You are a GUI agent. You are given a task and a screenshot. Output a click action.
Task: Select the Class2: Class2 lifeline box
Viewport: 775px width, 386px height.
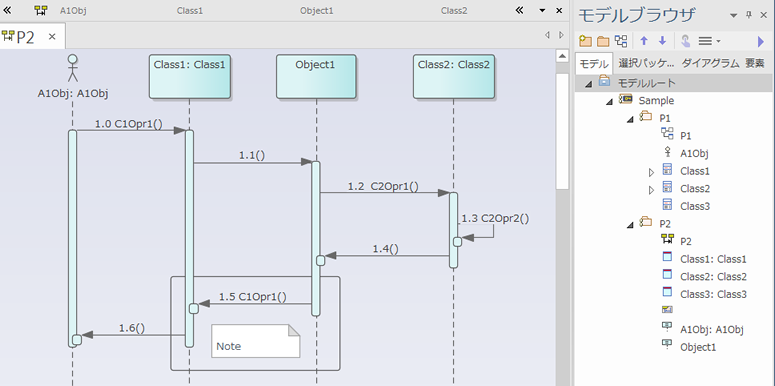tap(454, 77)
